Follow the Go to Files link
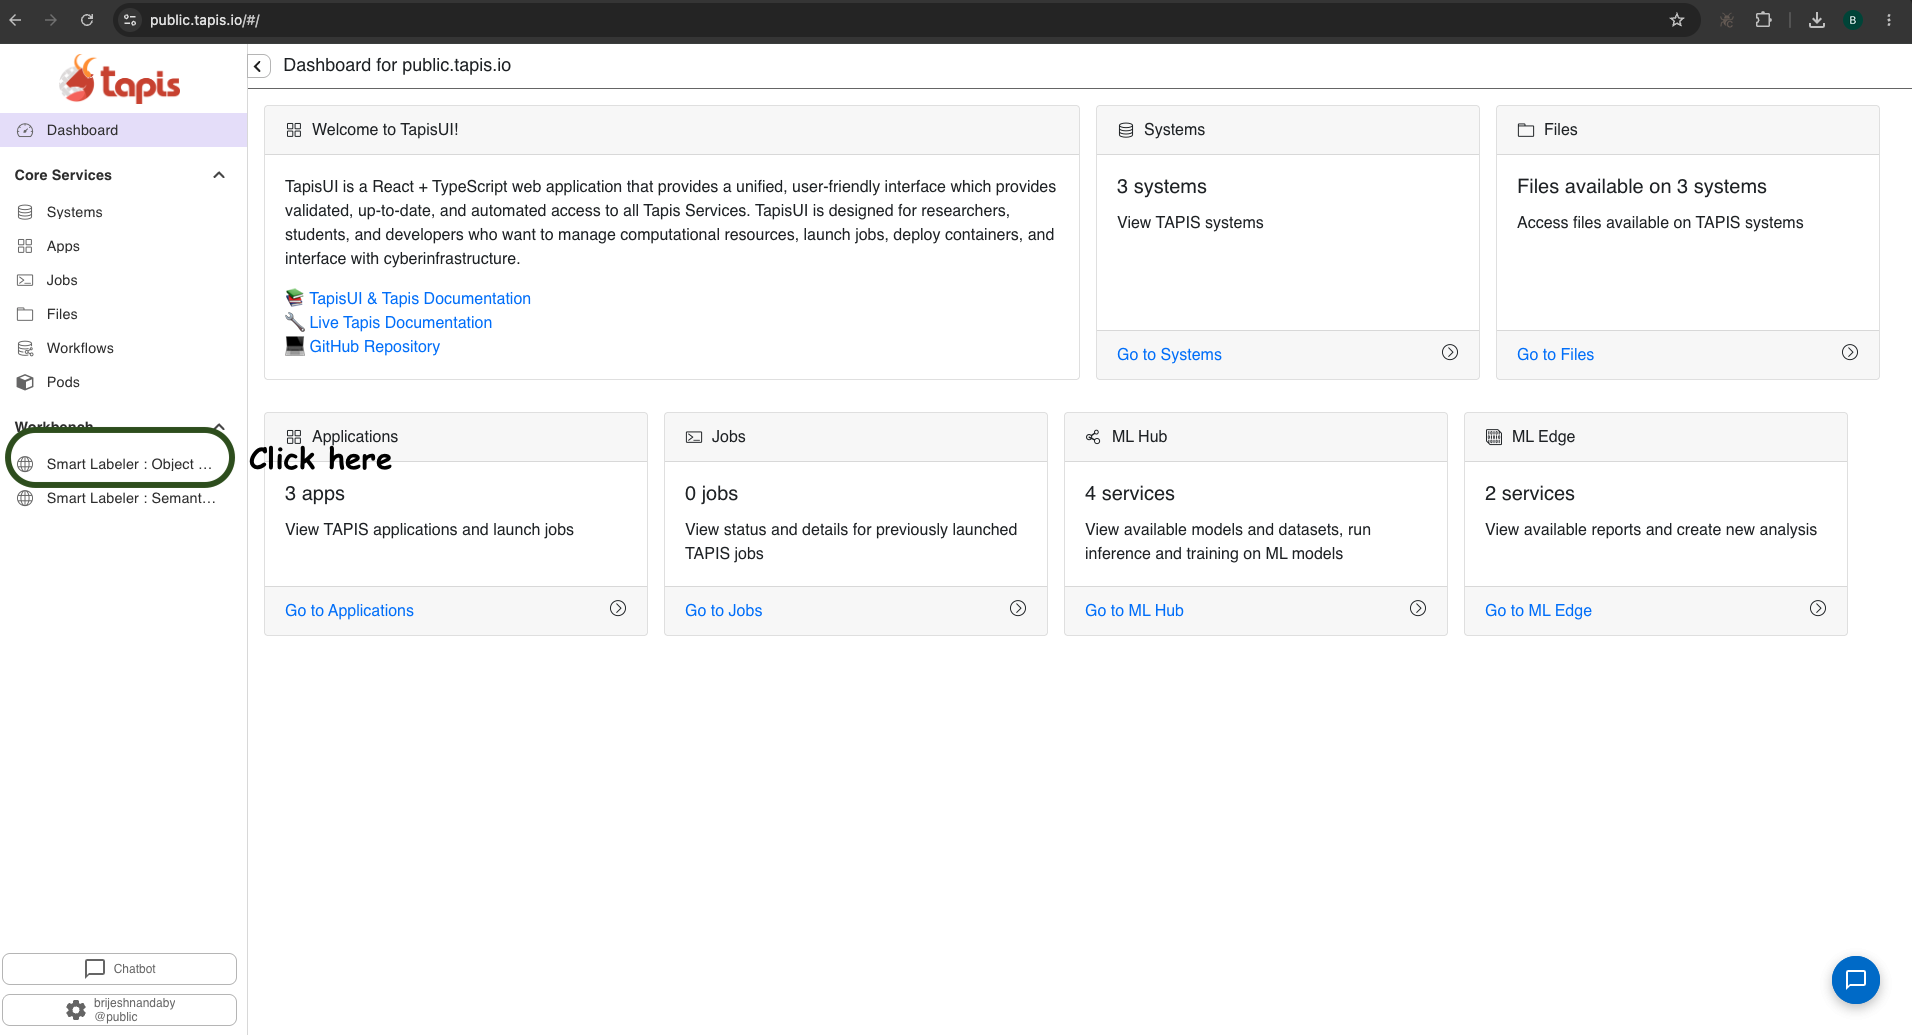This screenshot has width=1912, height=1035. pos(1555,354)
